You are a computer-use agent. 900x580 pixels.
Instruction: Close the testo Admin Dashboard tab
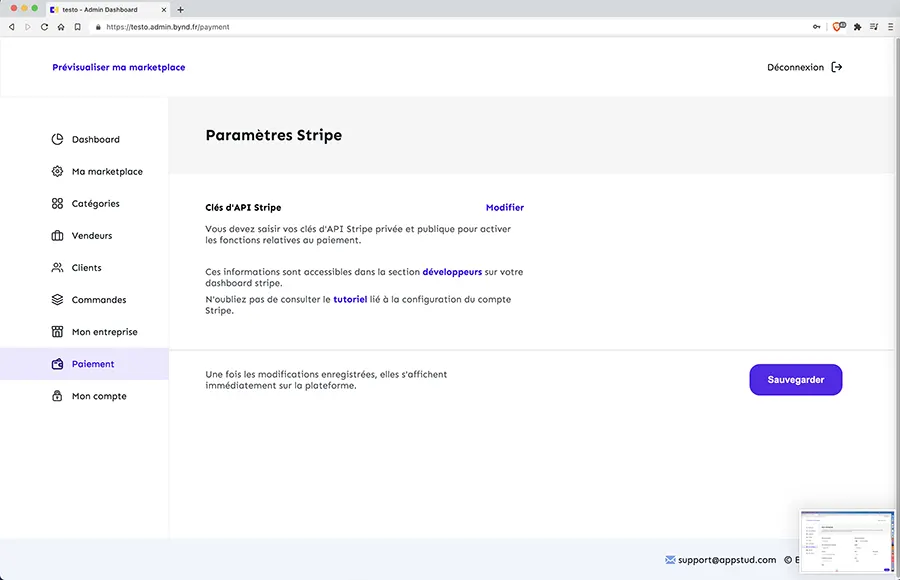[x=164, y=10]
